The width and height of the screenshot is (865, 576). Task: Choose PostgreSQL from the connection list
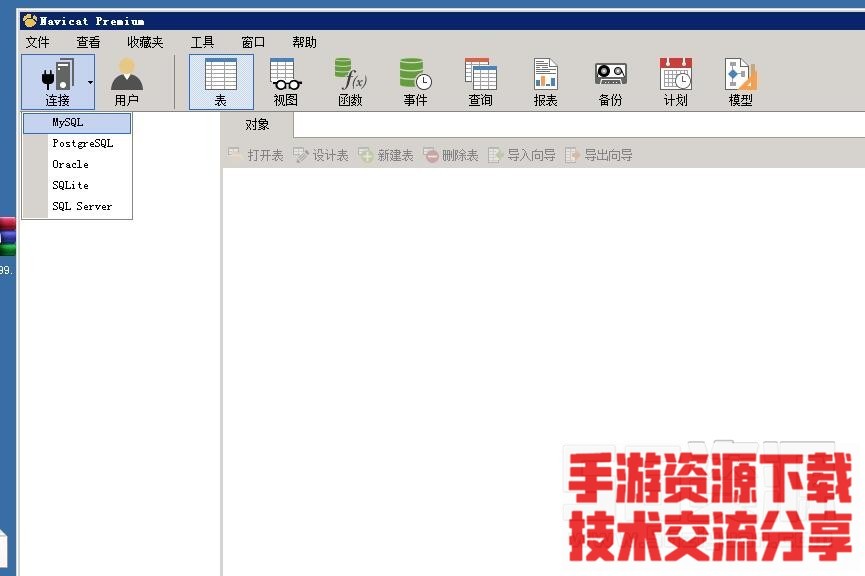point(82,144)
